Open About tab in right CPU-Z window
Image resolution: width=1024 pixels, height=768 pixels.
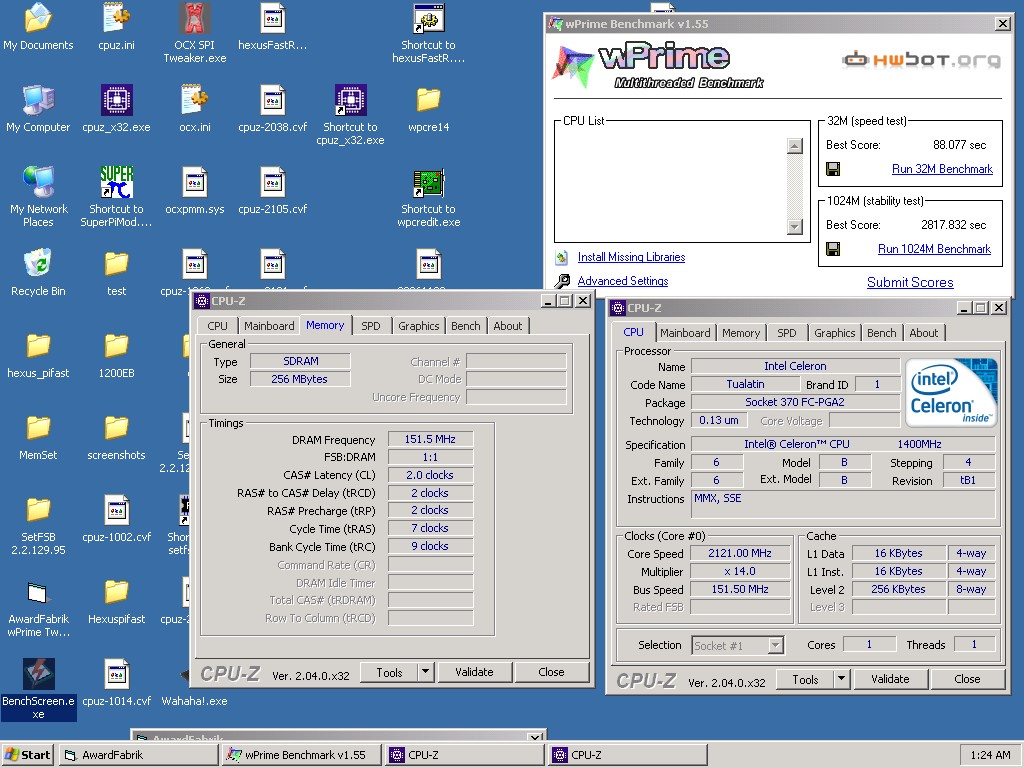(923, 333)
